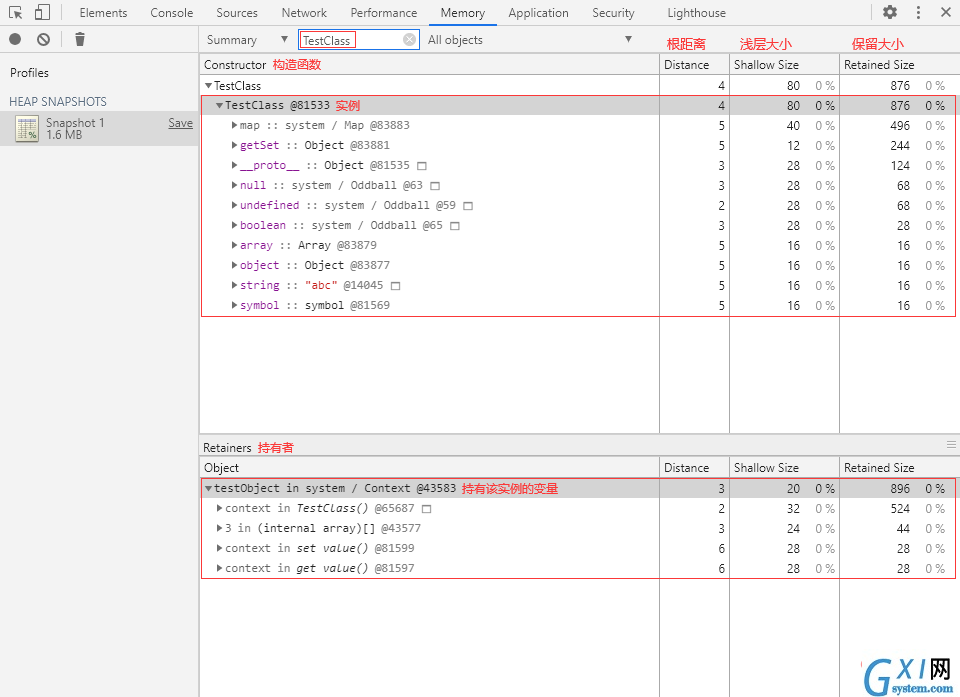Sort upper table by Distance header
This screenshot has height=697, width=960.
tap(694, 65)
